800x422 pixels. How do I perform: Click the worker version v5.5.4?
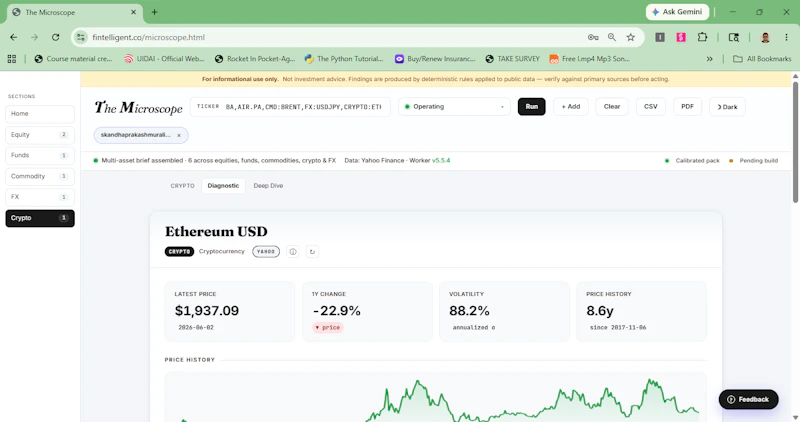pos(441,160)
